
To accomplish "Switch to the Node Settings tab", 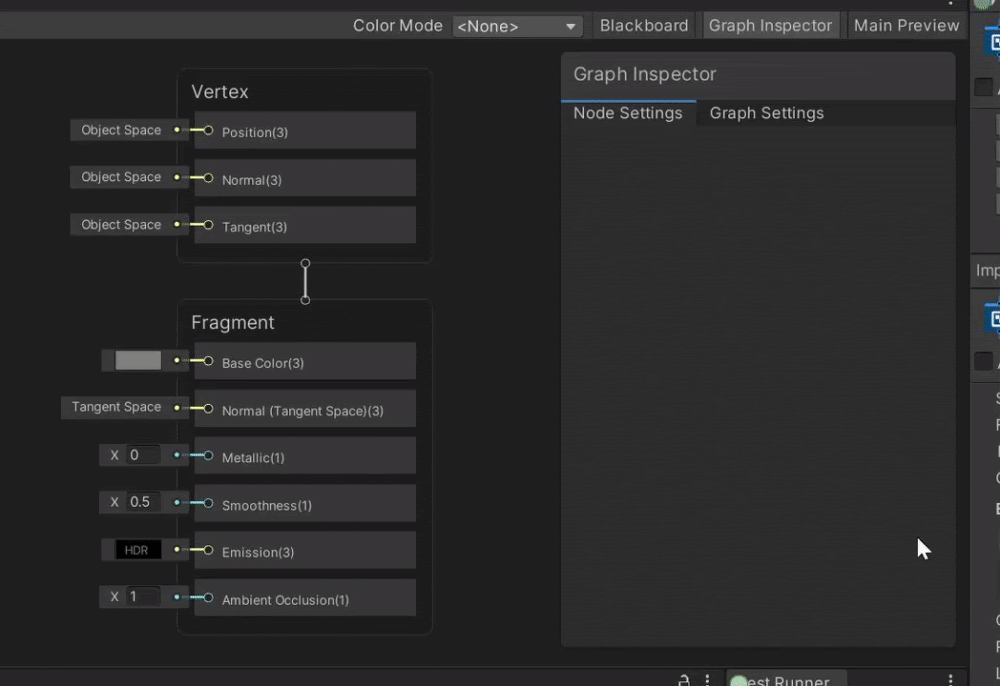I will (x=628, y=113).
